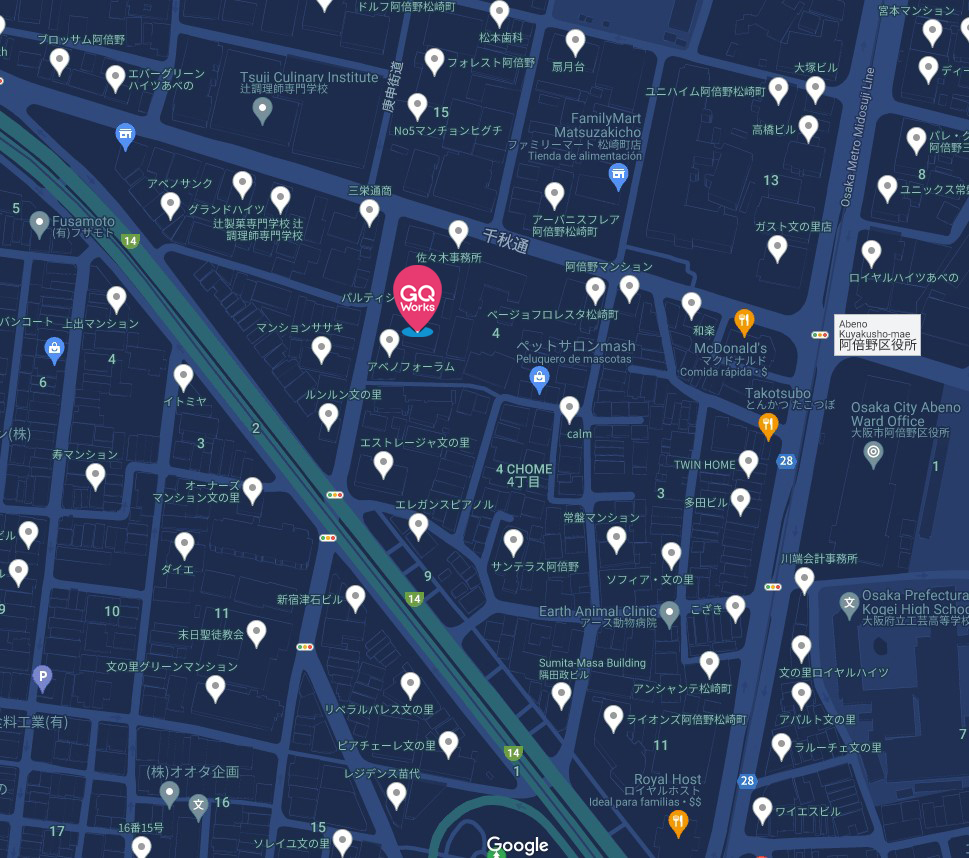The height and width of the screenshot is (858, 969).
Task: Click the No5マンチョンヒグチ pin
Action: (x=417, y=107)
